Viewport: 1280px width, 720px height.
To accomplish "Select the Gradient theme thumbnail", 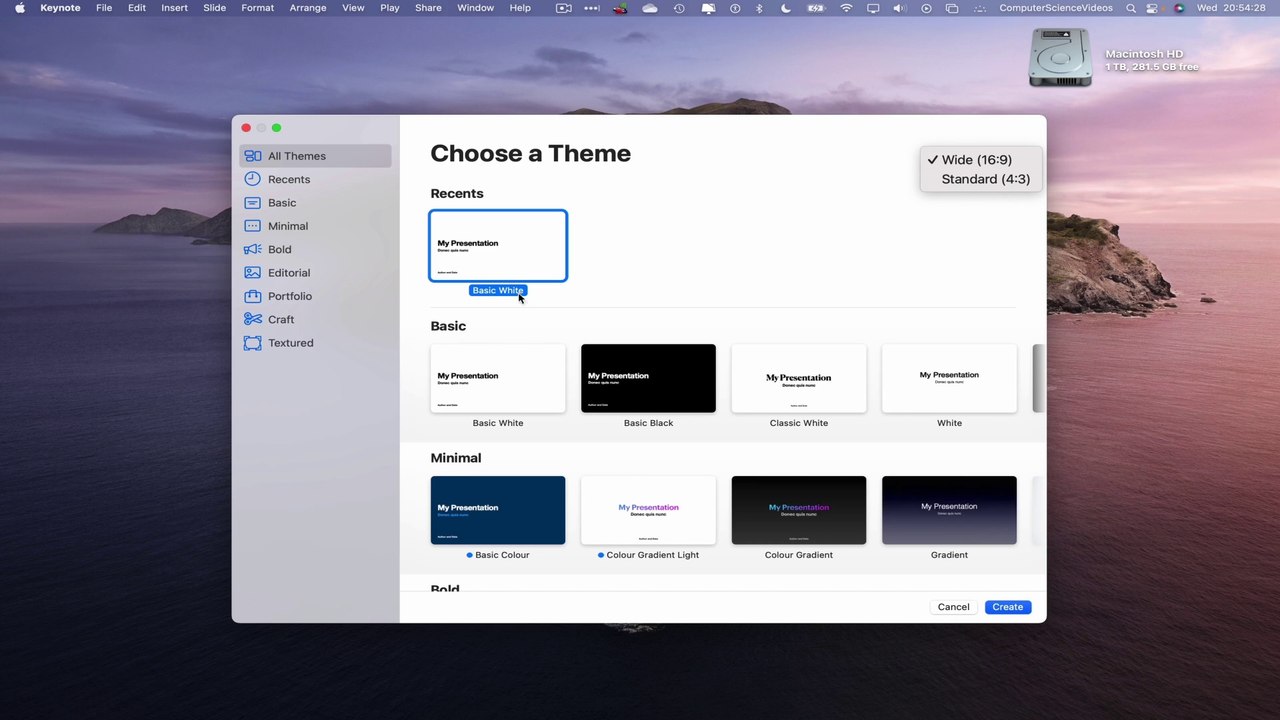I will coord(949,510).
